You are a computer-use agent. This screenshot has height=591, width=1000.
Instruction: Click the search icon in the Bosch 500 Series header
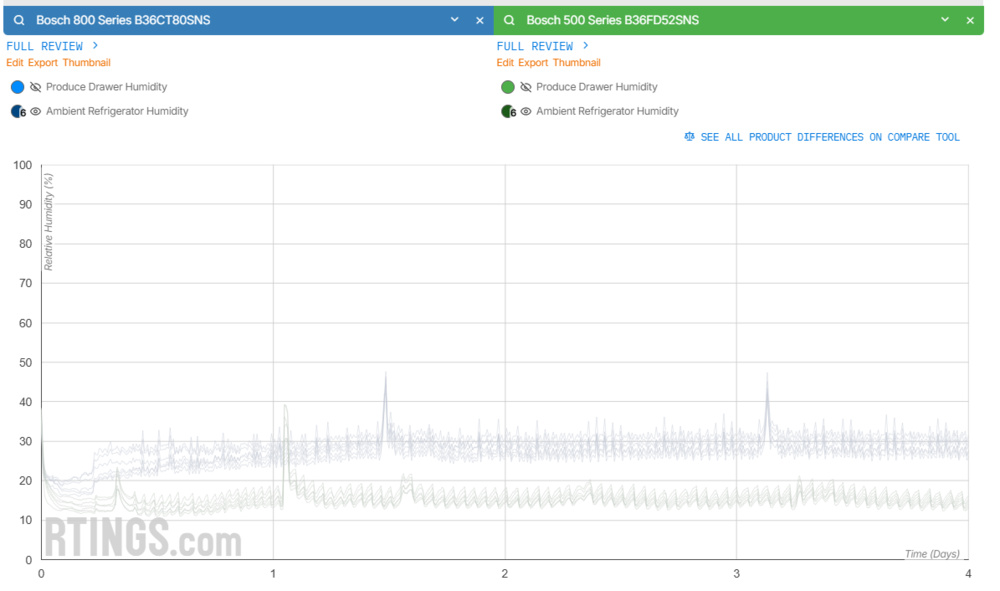pyautogui.click(x=508, y=19)
